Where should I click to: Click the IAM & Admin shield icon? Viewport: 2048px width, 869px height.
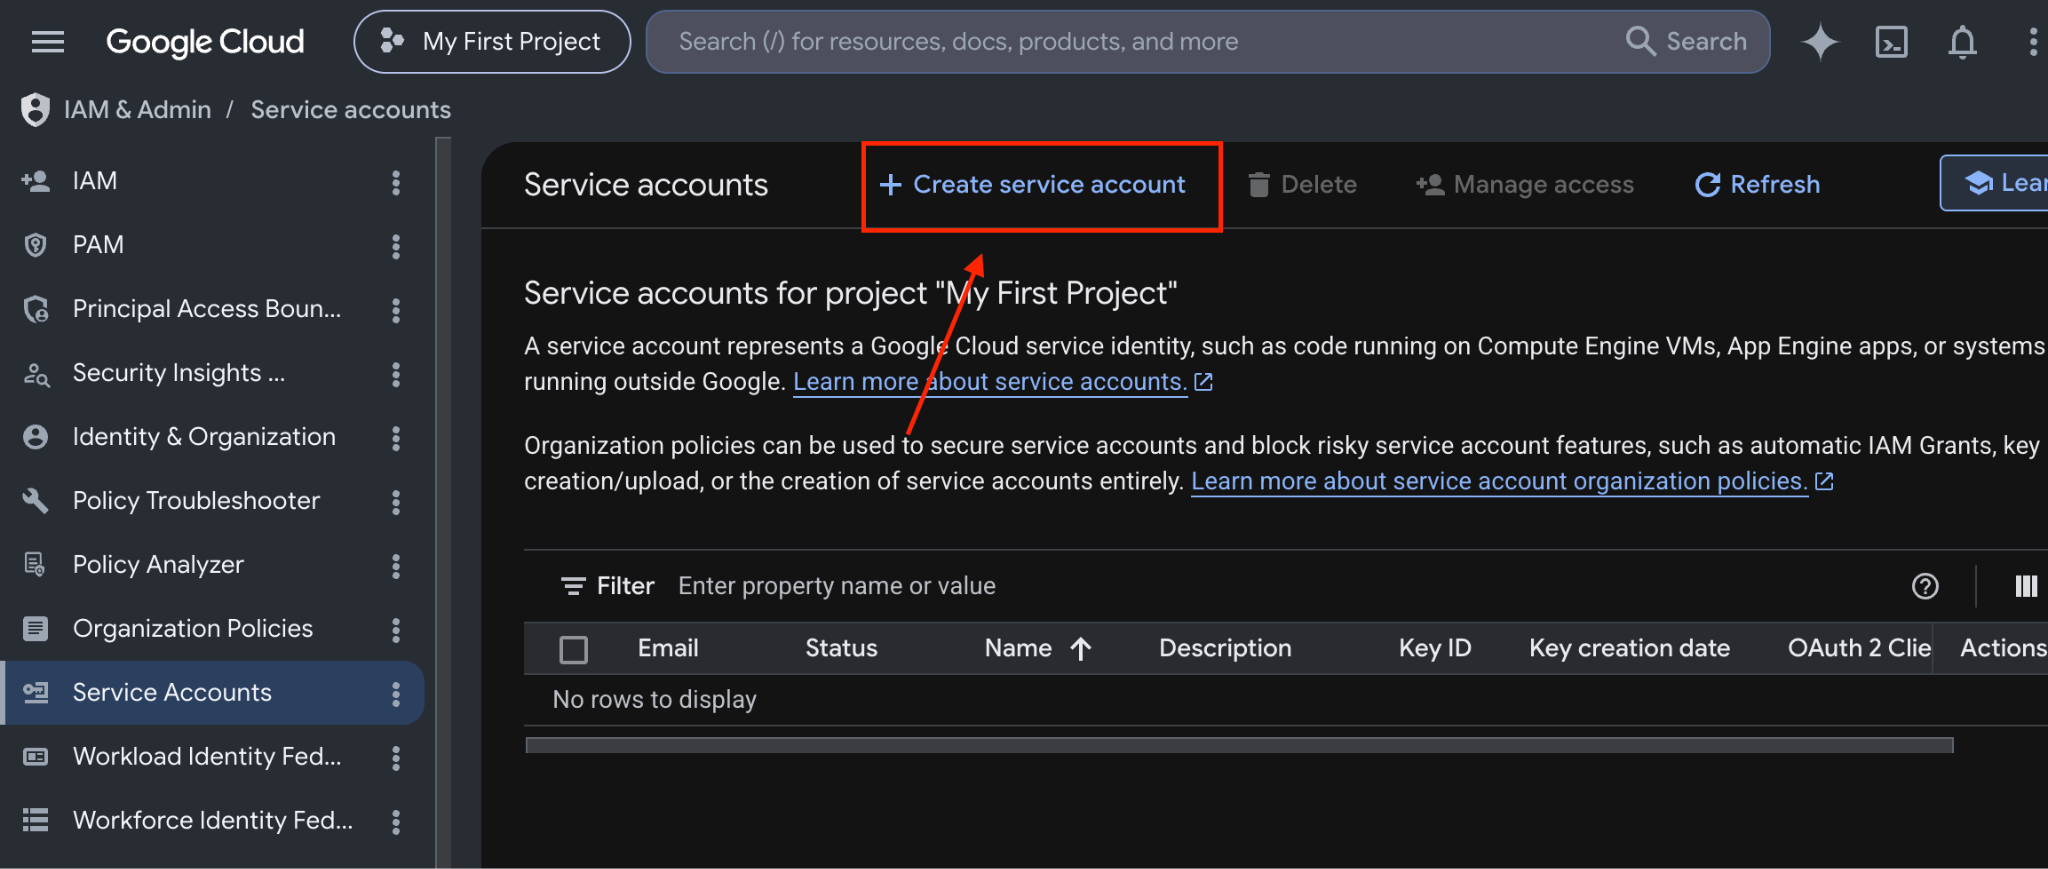35,110
